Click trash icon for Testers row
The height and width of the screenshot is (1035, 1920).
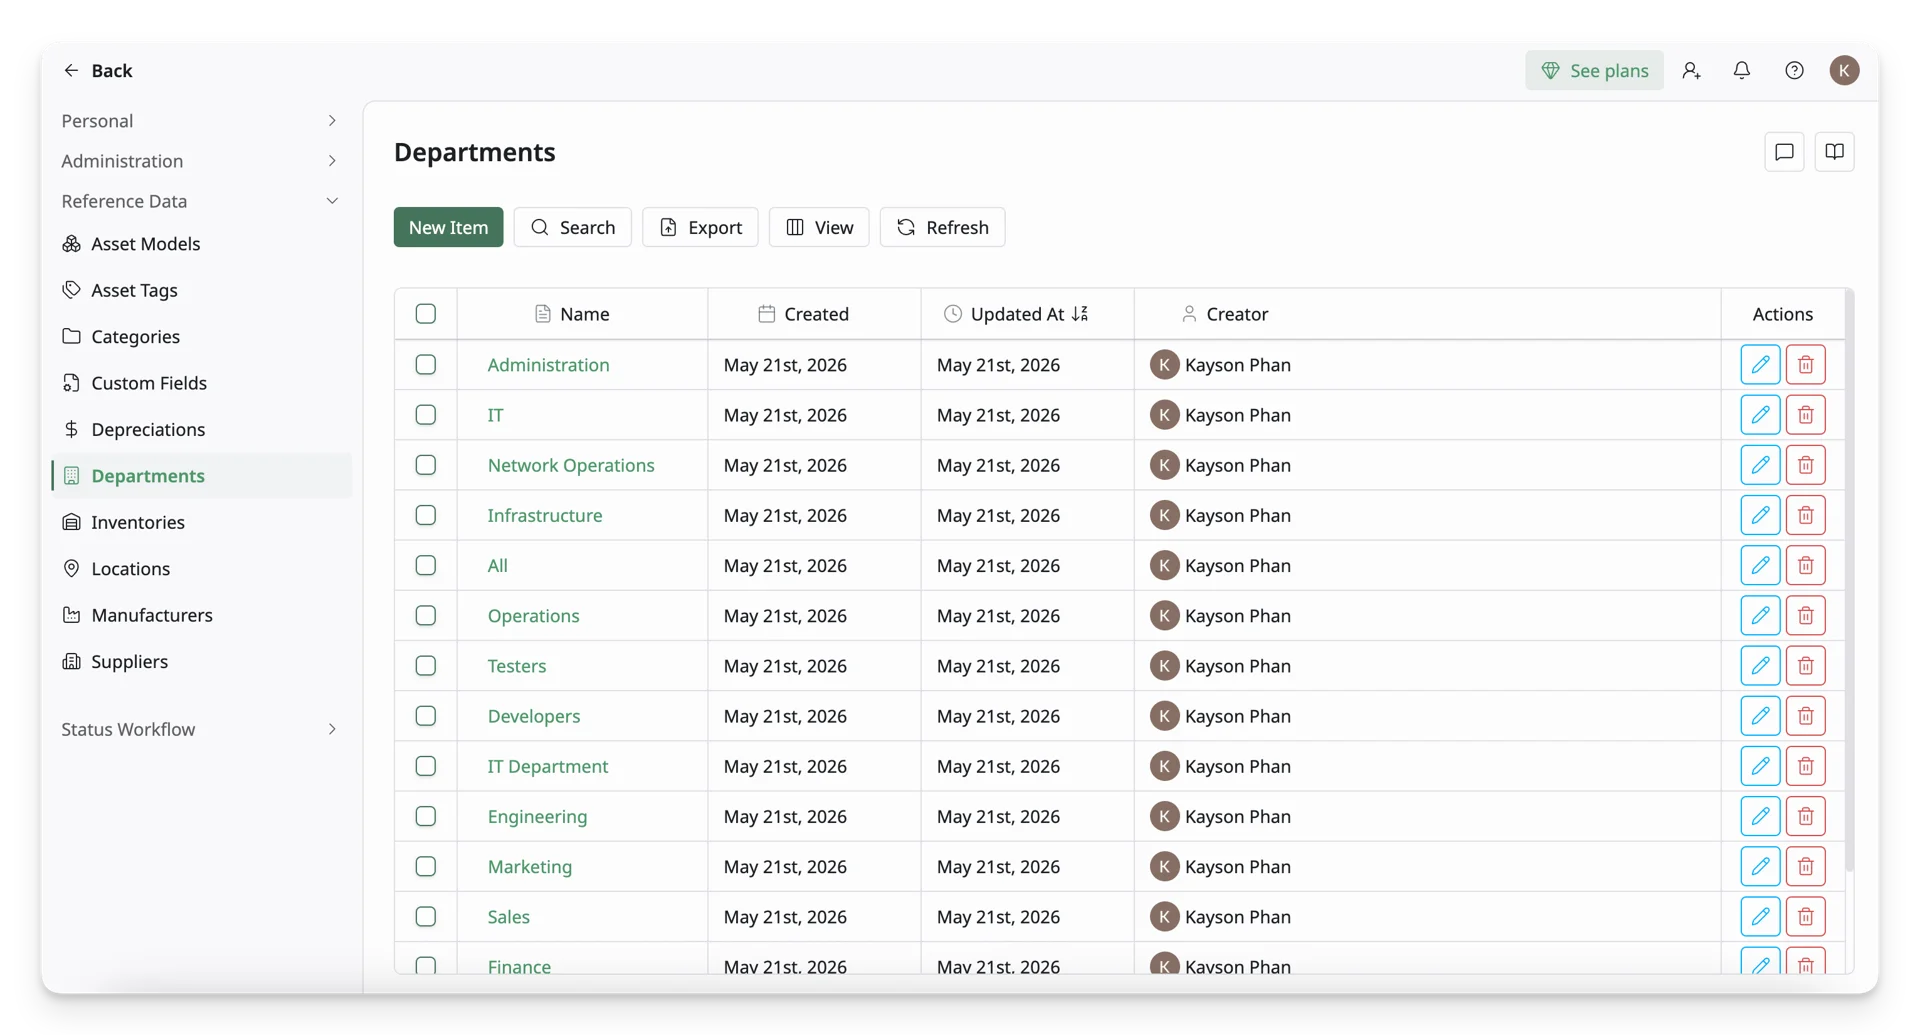point(1805,666)
